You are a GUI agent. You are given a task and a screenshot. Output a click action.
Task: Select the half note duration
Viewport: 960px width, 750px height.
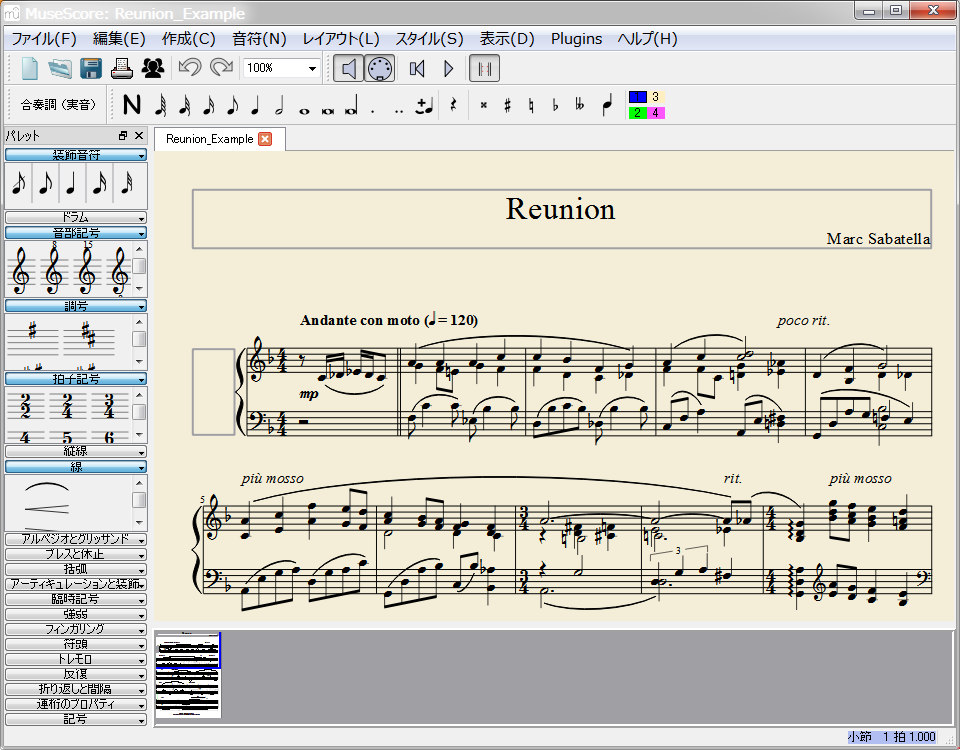[x=279, y=105]
